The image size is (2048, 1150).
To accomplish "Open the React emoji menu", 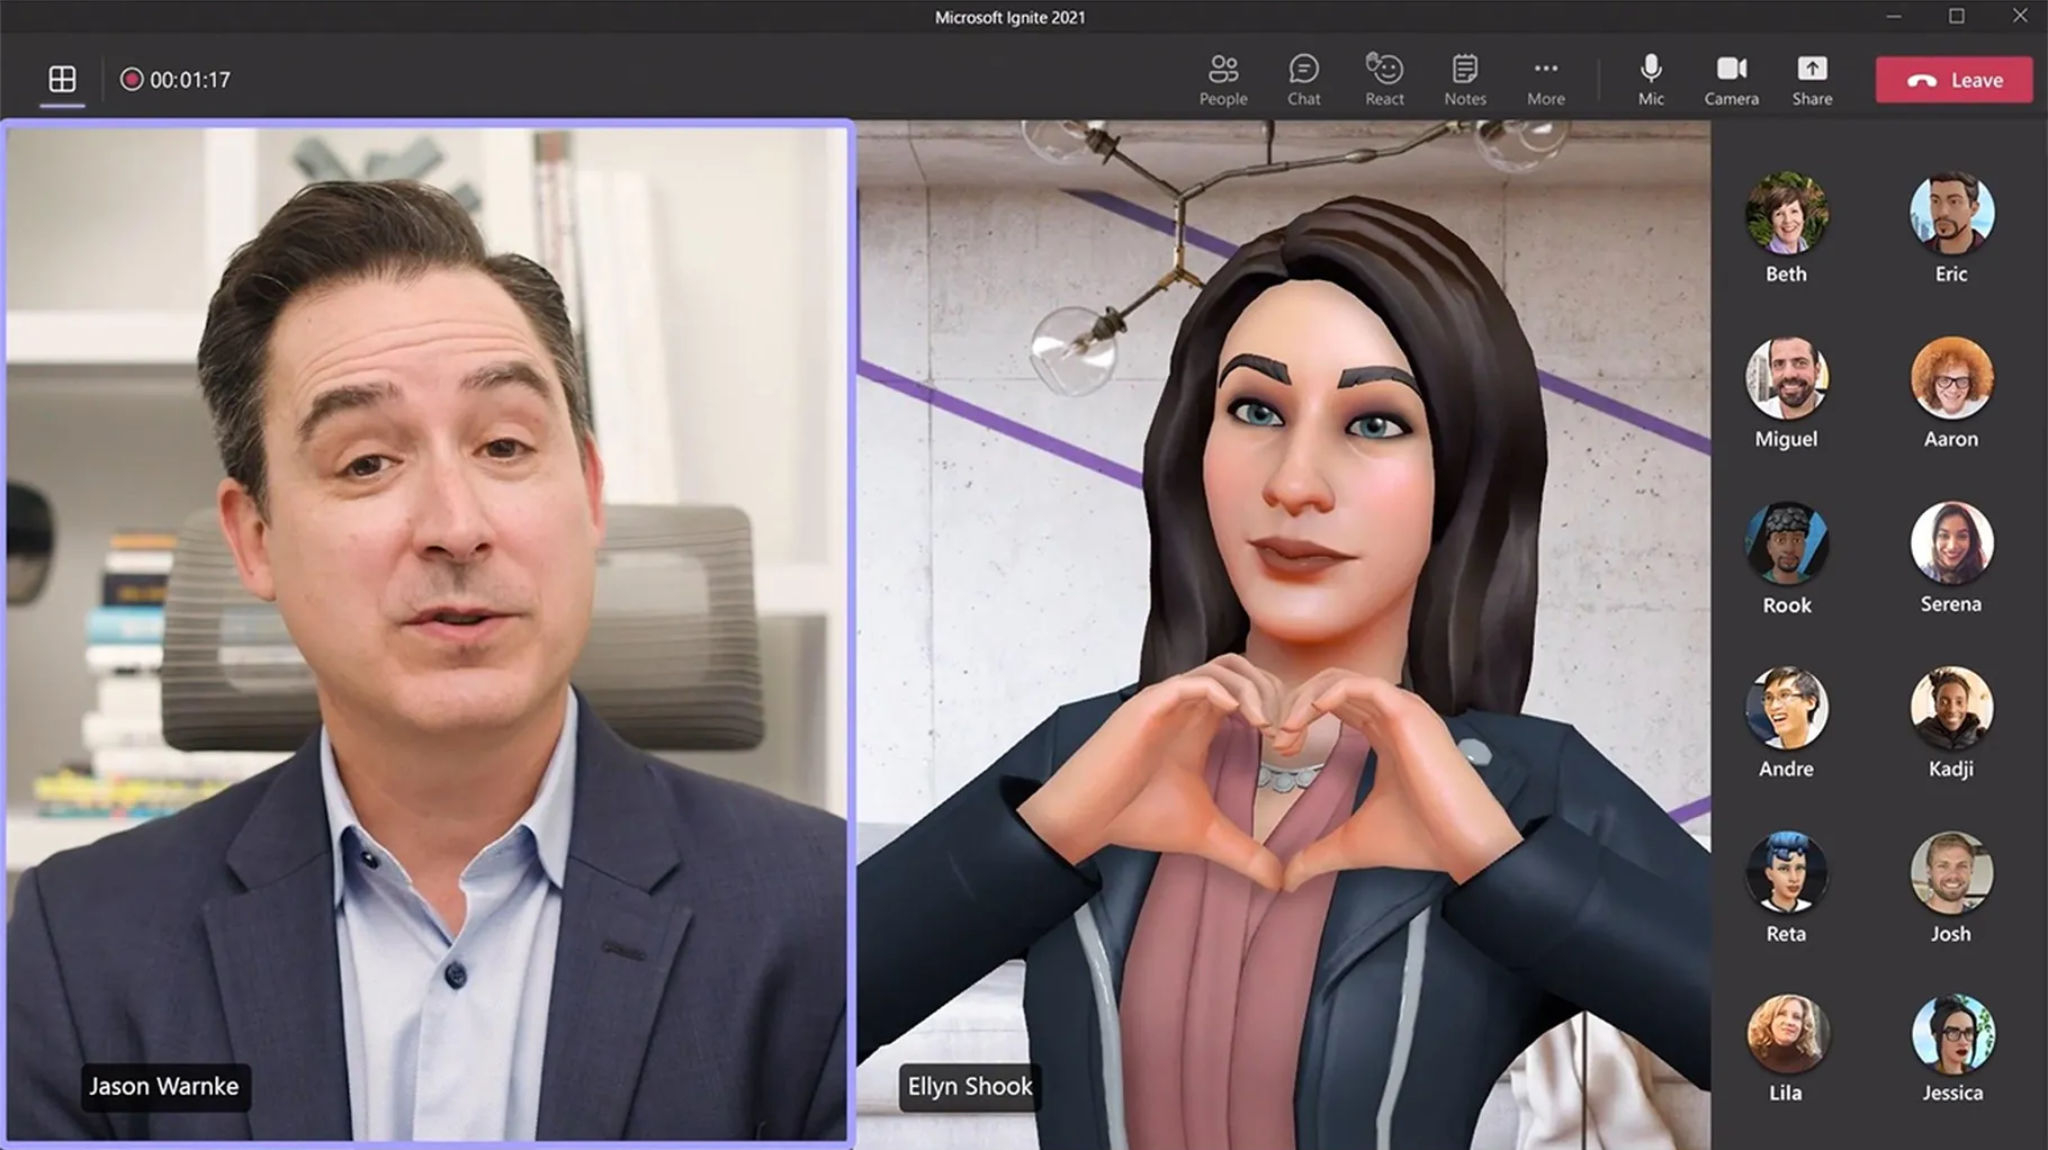I will (x=1384, y=80).
